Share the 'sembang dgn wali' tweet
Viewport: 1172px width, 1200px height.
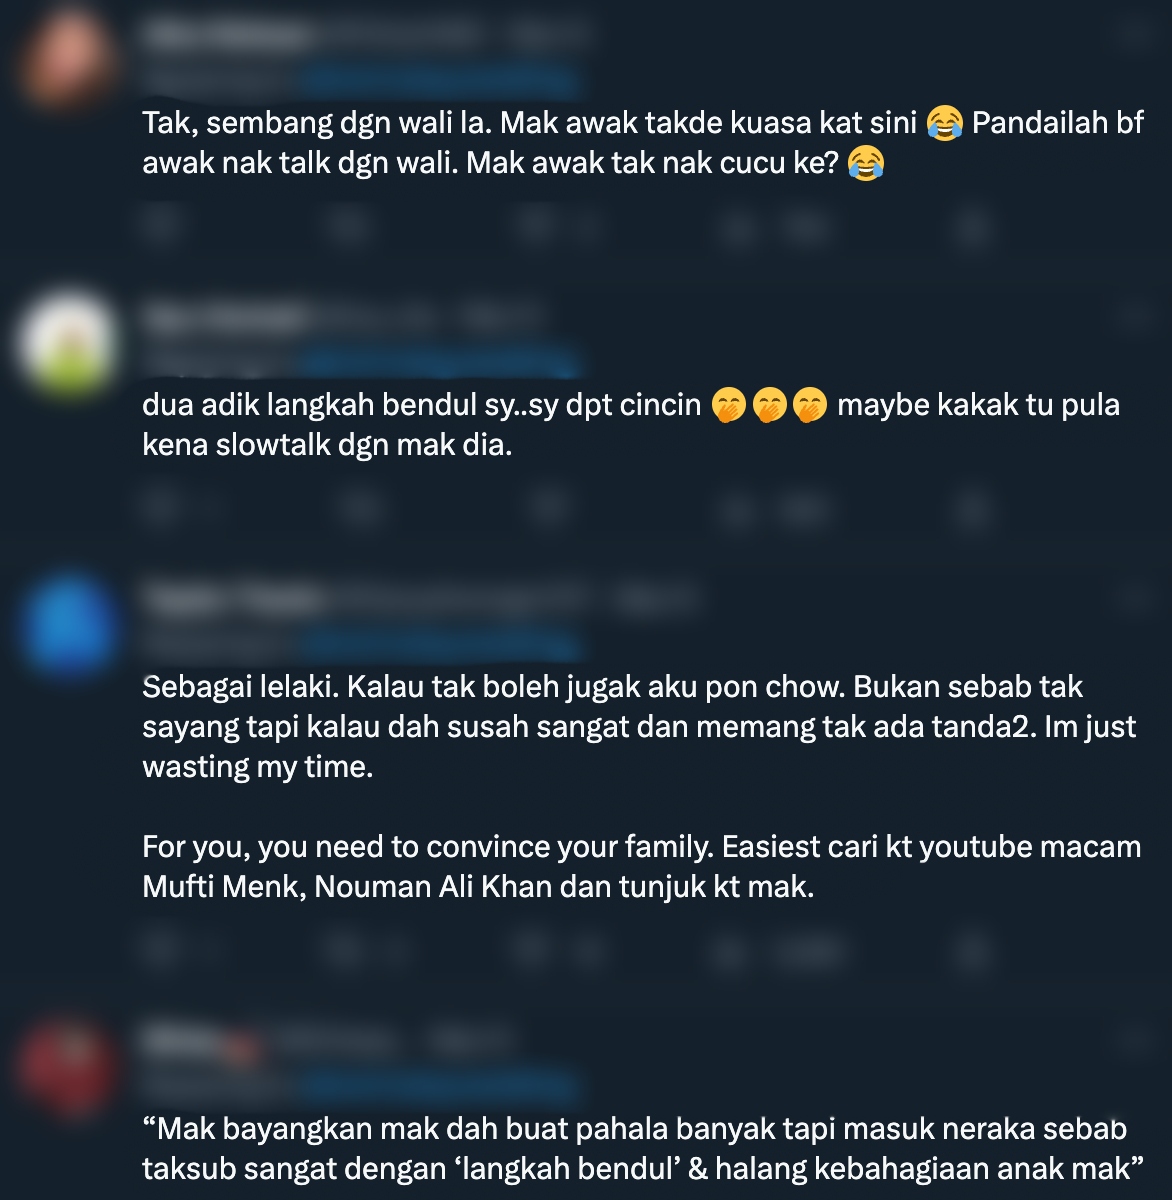pos(970,228)
